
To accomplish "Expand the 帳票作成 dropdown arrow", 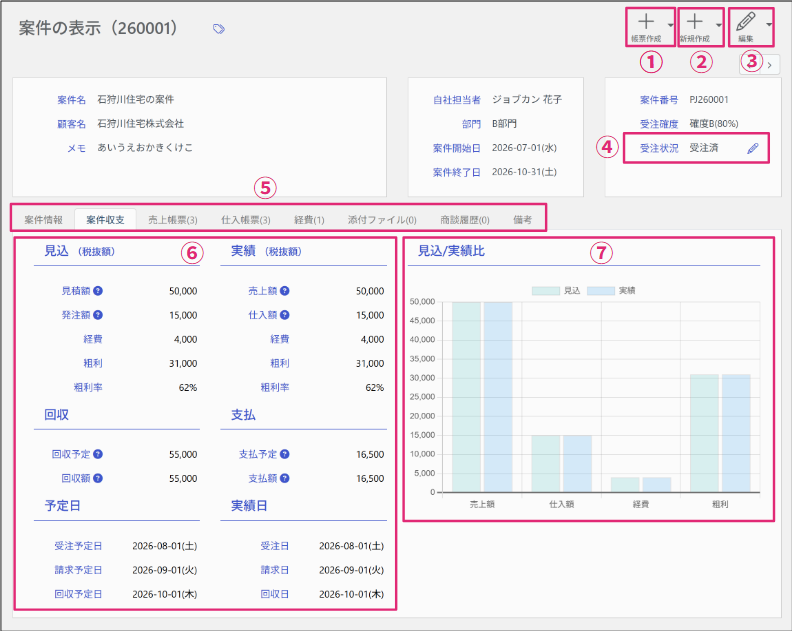I will 670,25.
